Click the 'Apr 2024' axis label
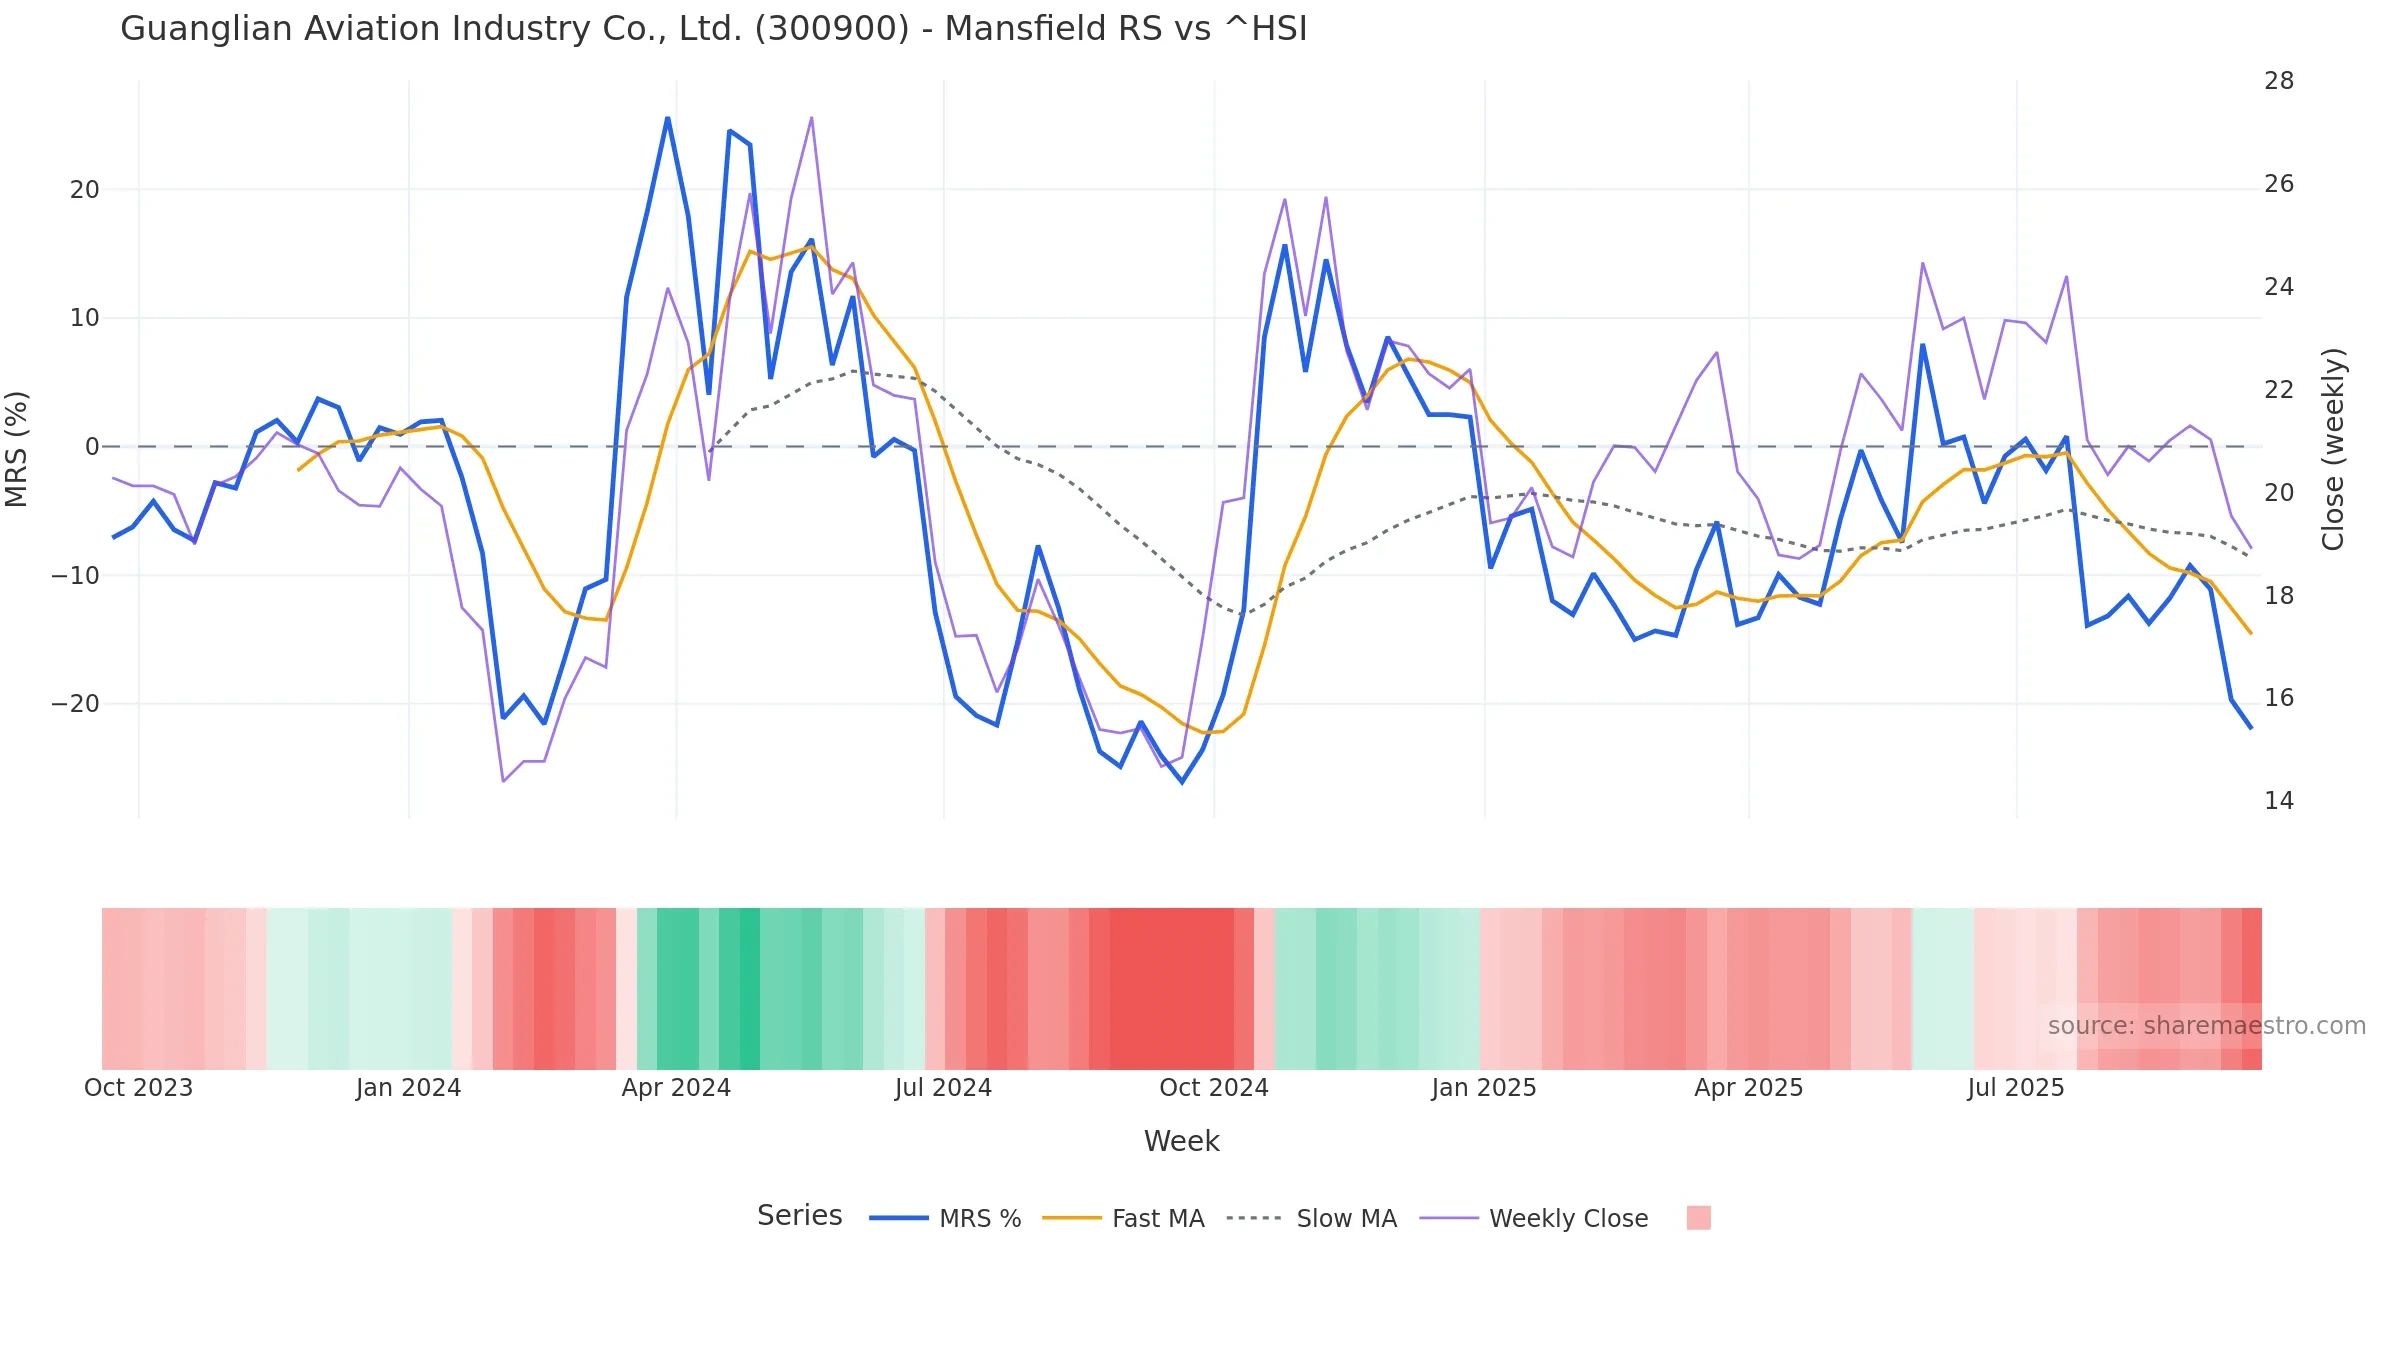The height and width of the screenshot is (1350, 2400). point(676,1088)
